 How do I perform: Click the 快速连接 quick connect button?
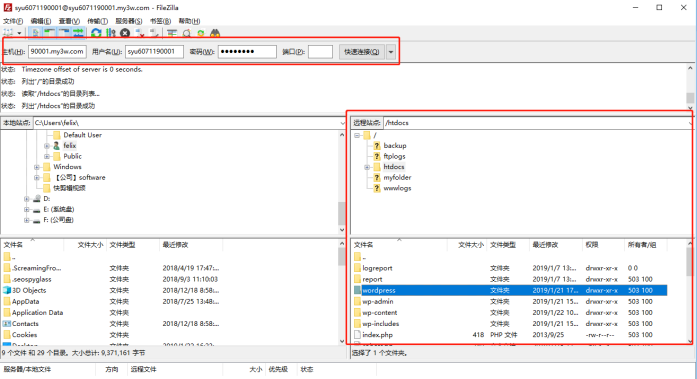coord(362,52)
